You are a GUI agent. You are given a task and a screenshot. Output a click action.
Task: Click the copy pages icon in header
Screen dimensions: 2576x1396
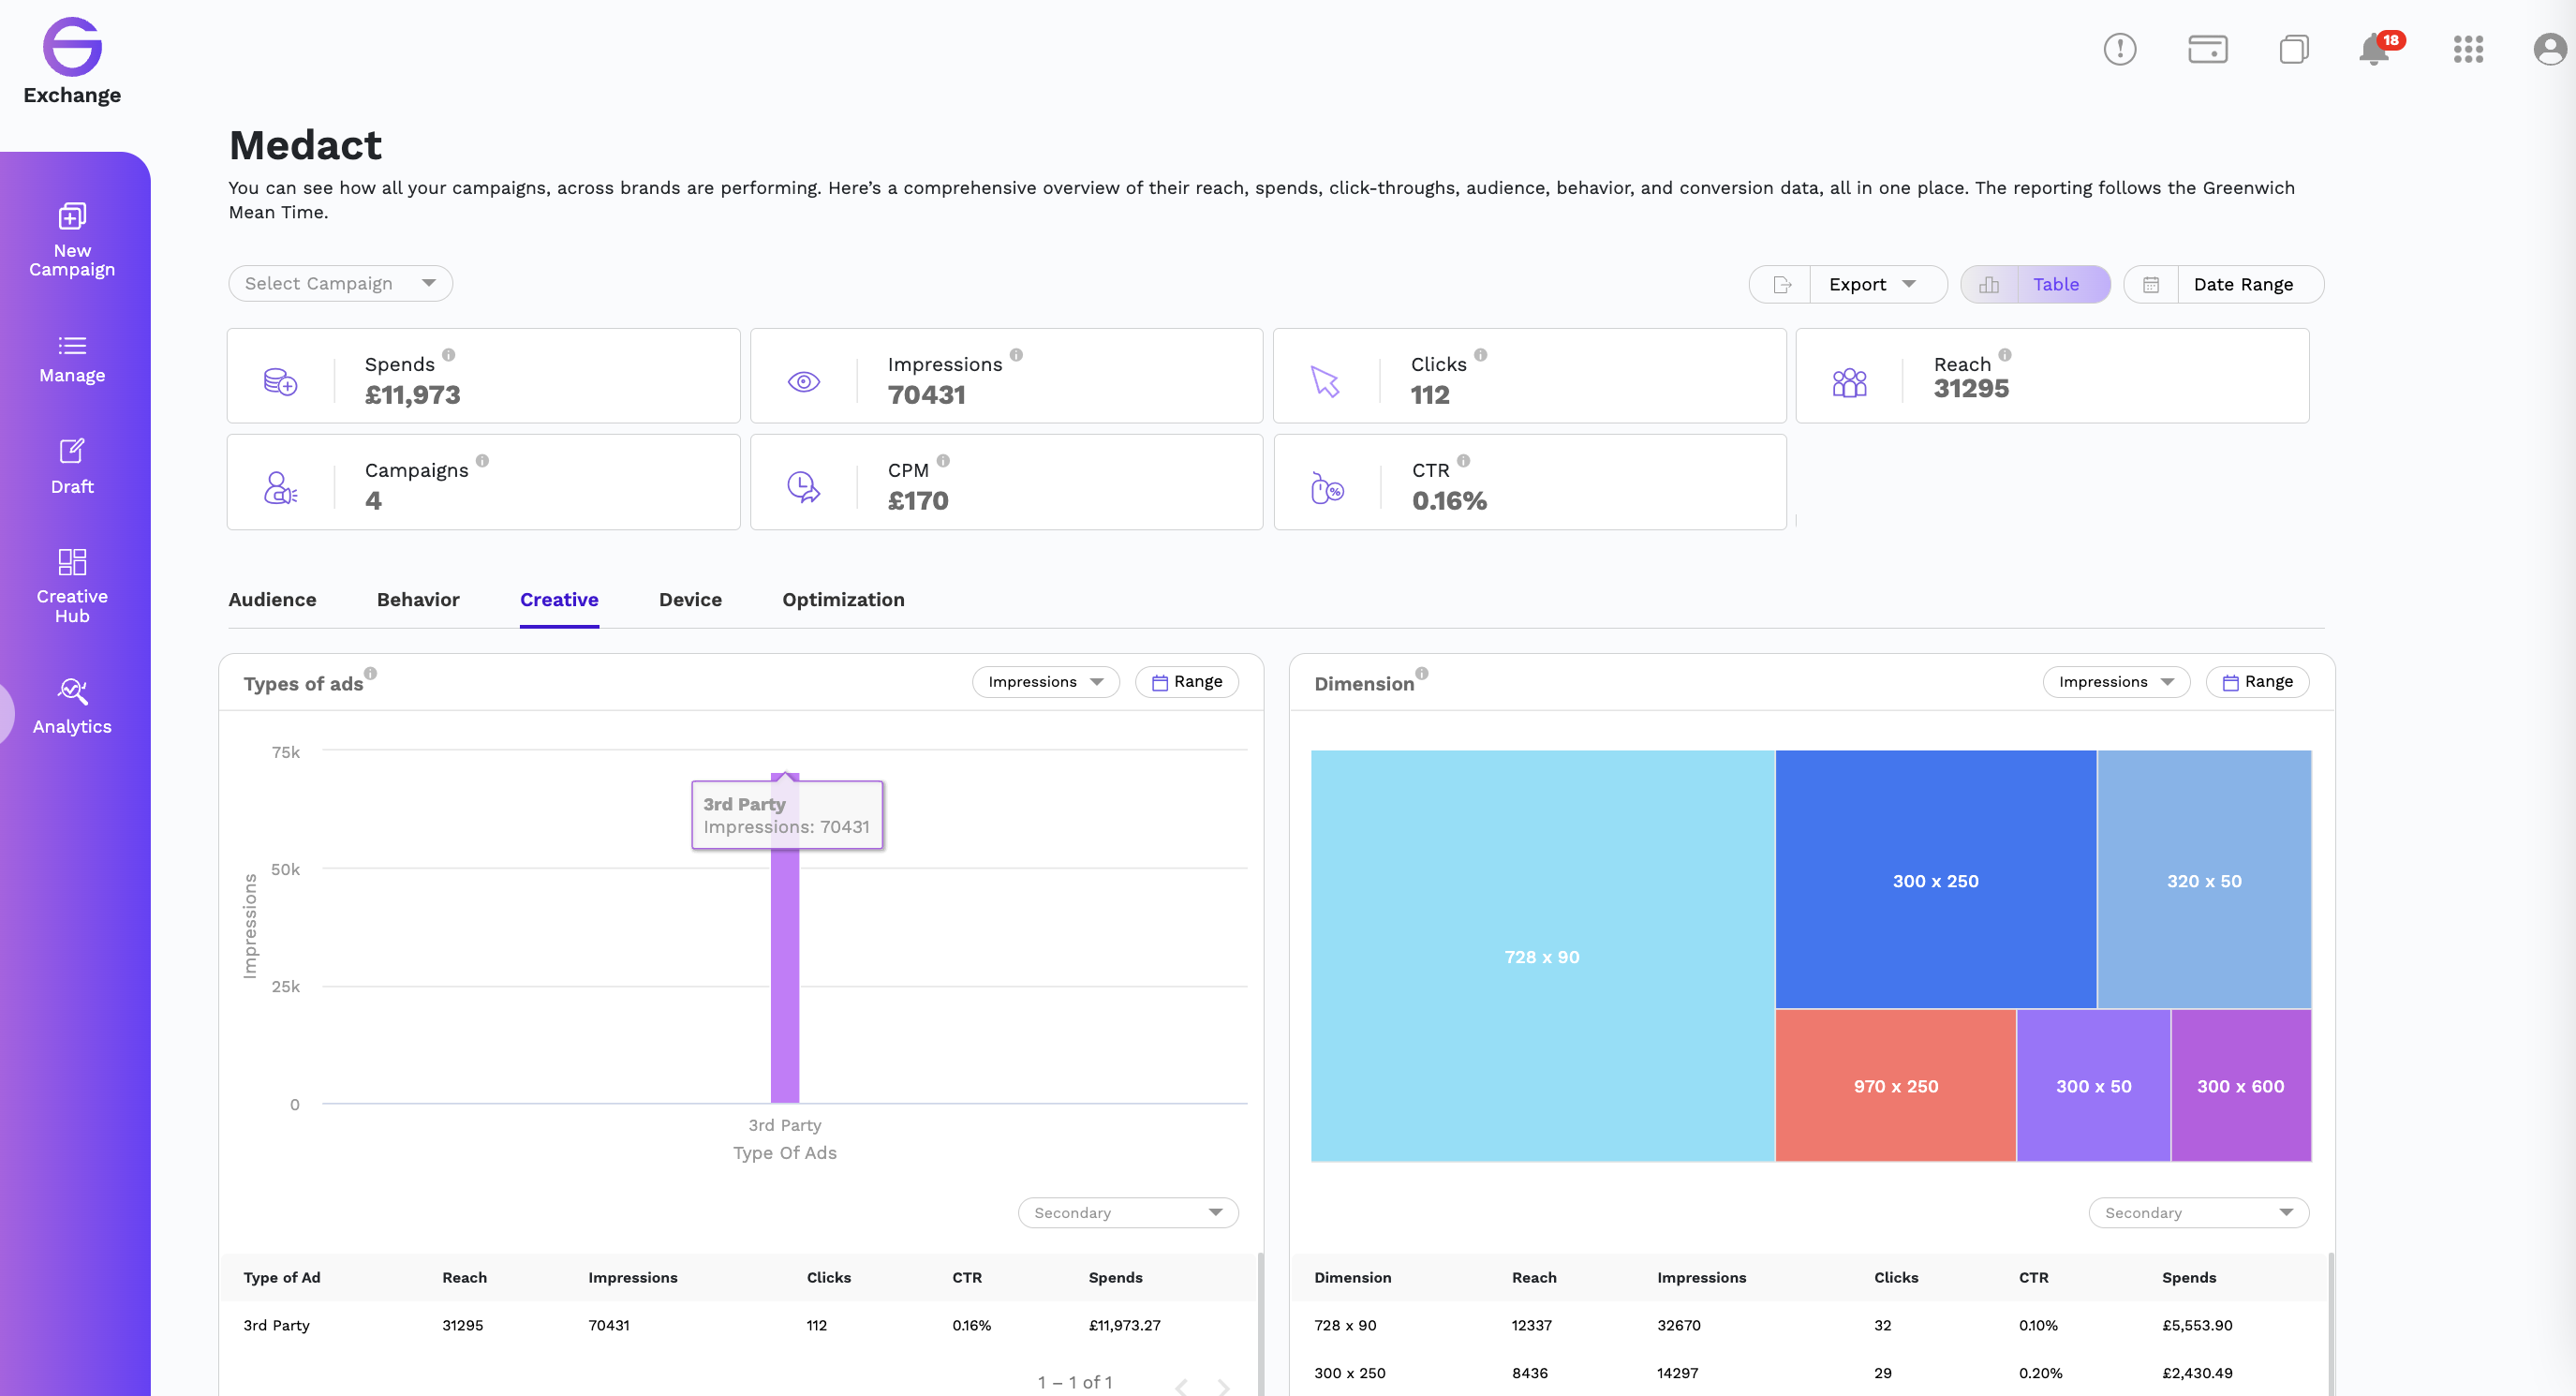[x=2294, y=49]
